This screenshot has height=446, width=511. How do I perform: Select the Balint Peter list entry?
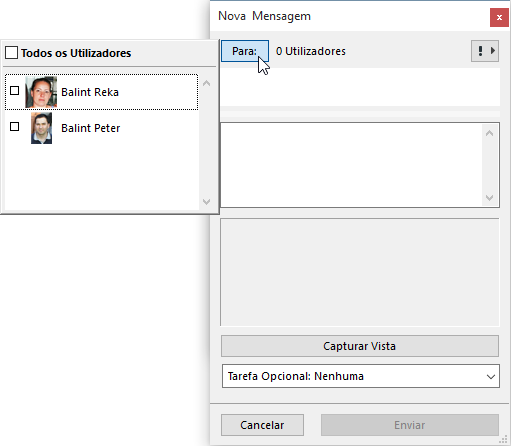101,128
